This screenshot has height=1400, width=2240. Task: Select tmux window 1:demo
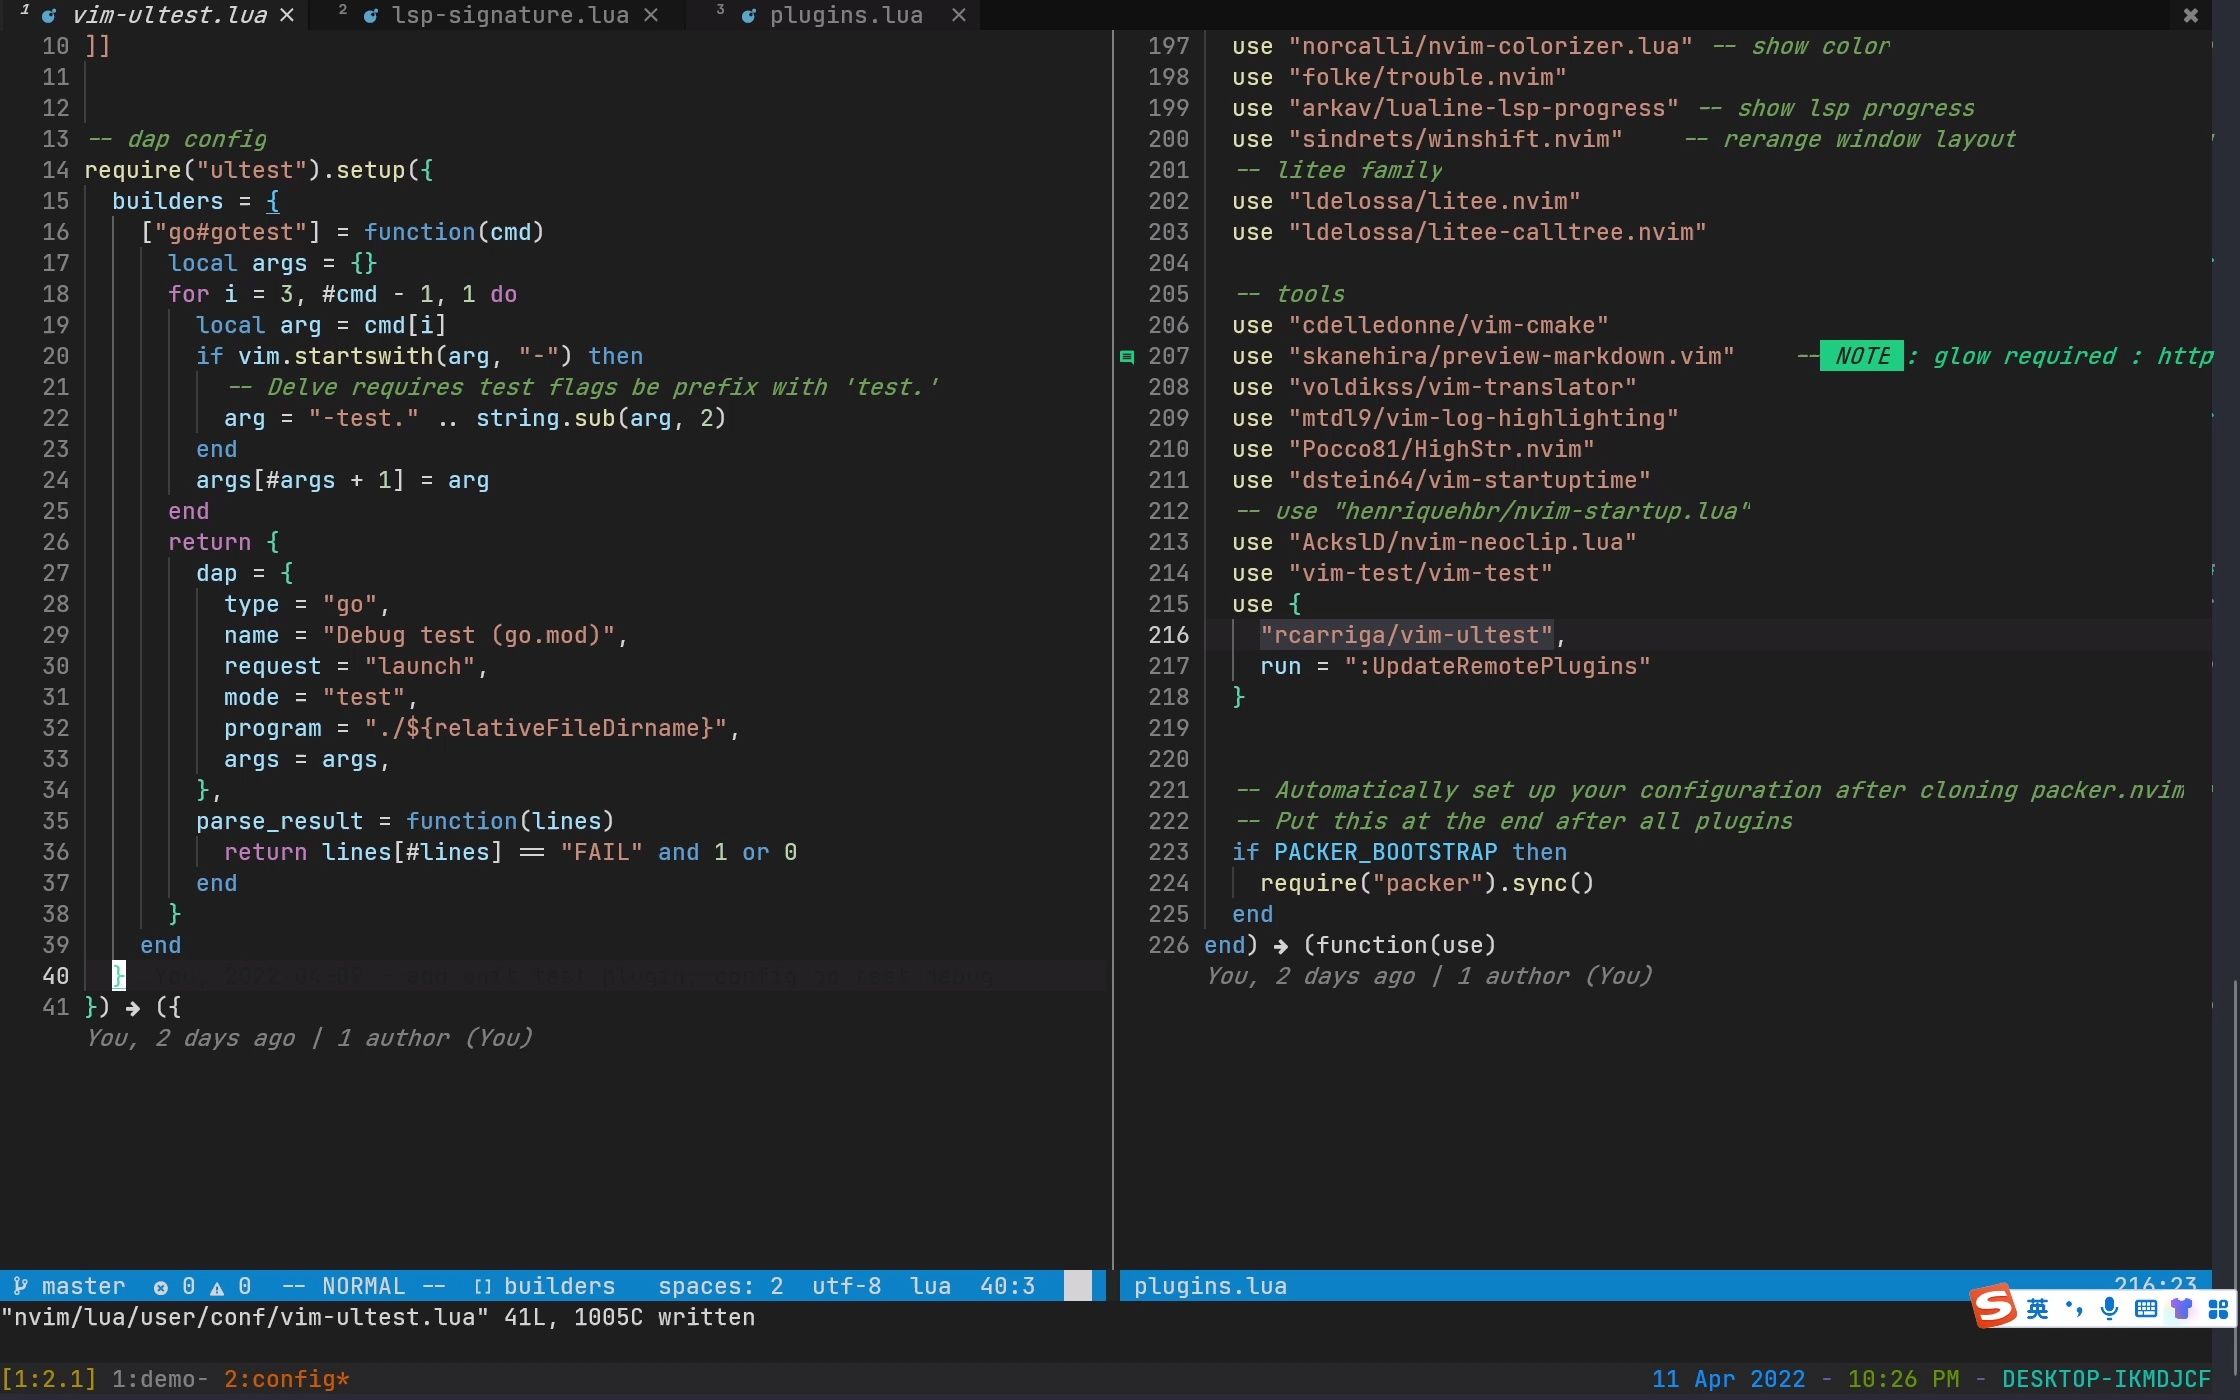(159, 1379)
